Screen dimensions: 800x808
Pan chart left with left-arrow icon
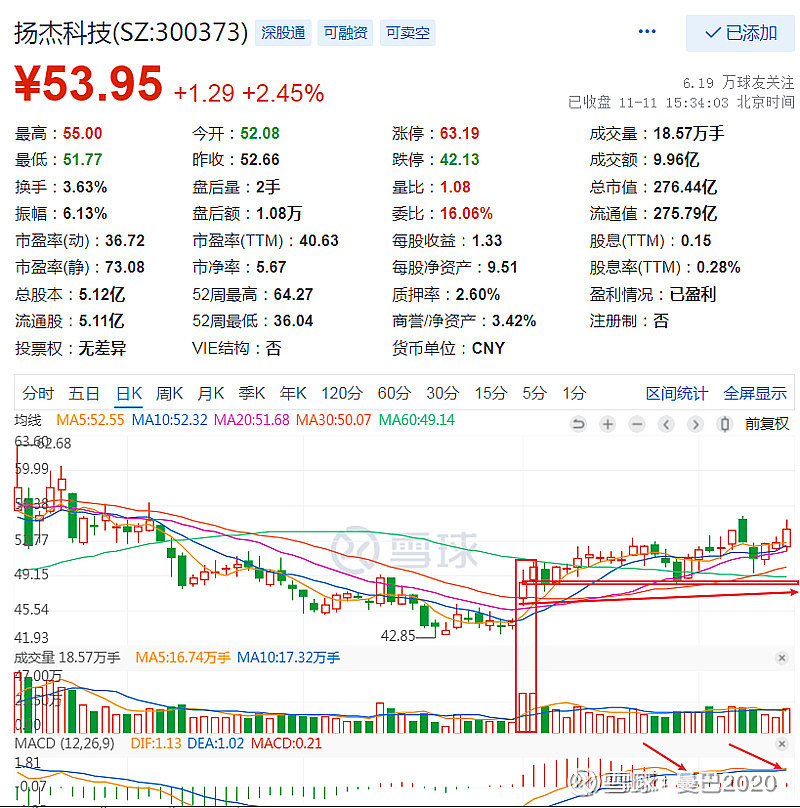pos(666,425)
